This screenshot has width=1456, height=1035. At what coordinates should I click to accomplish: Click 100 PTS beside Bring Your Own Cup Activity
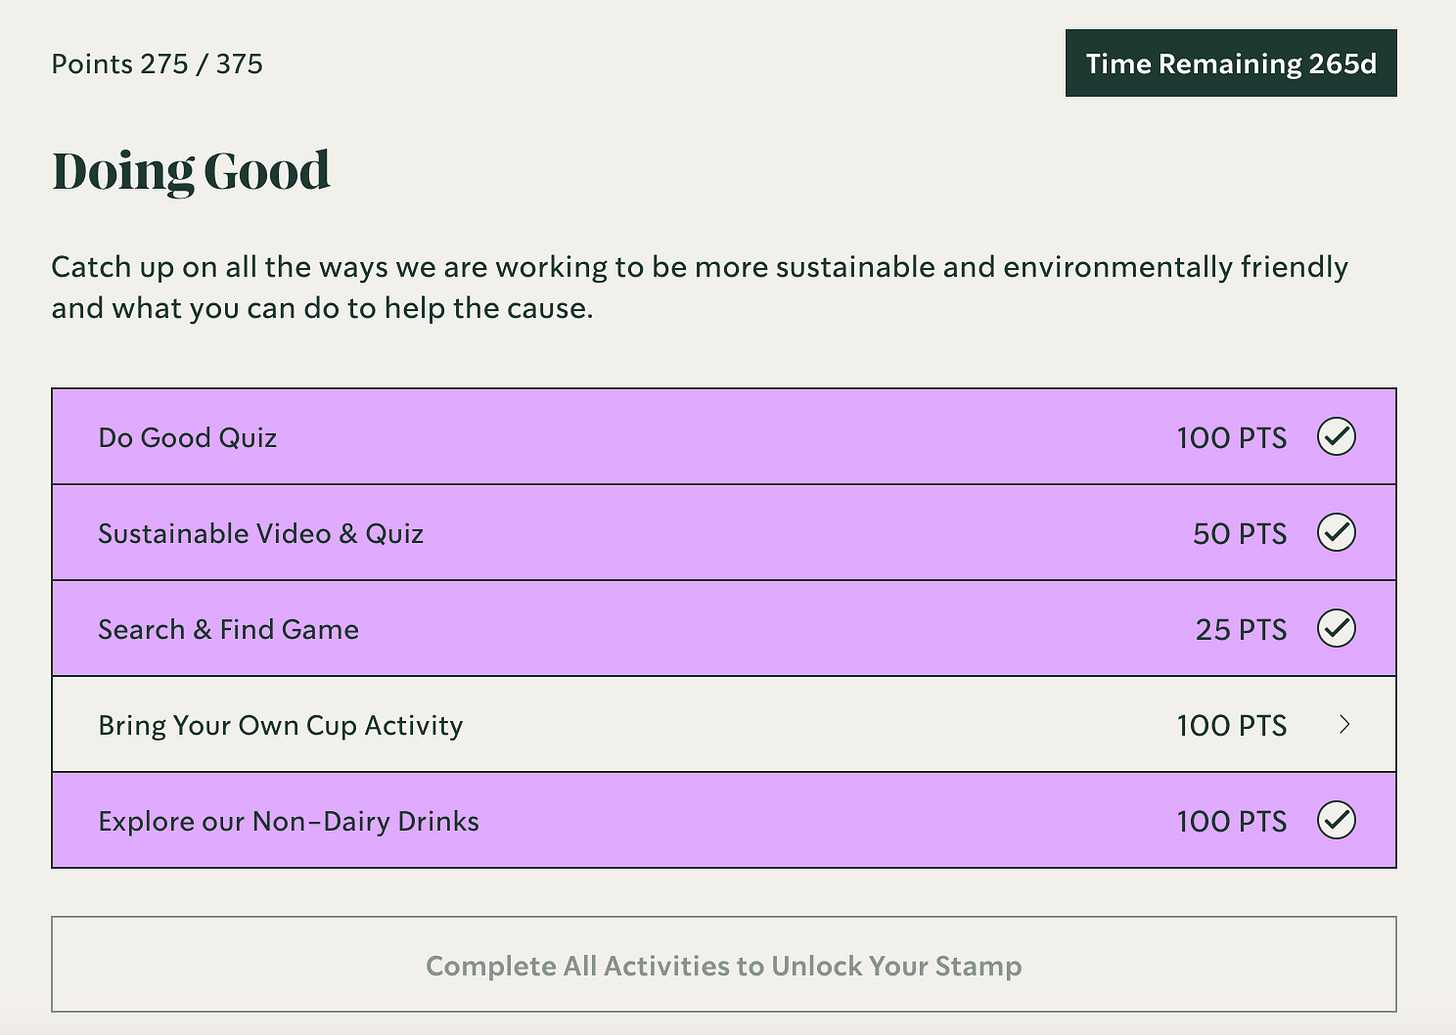coord(1232,726)
